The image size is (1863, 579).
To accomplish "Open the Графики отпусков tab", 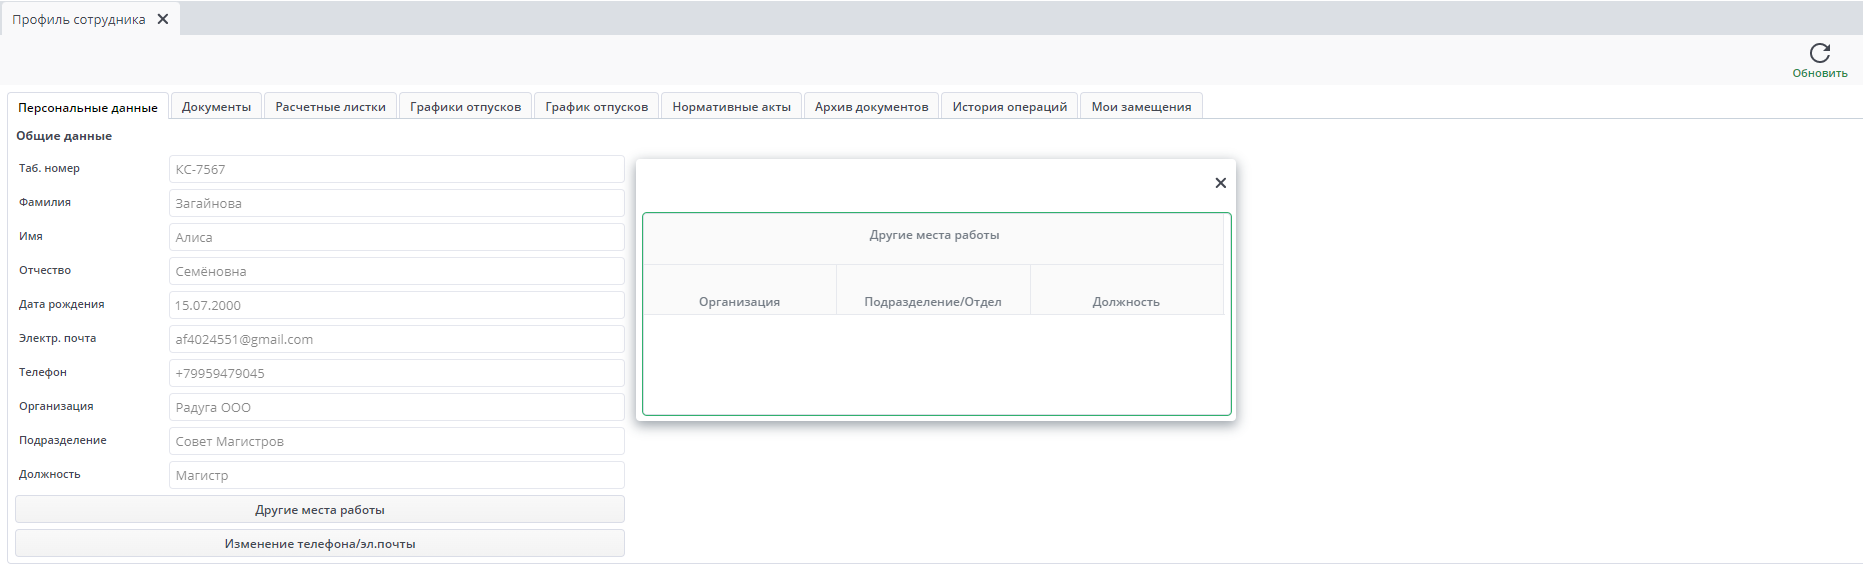I will pos(465,107).
